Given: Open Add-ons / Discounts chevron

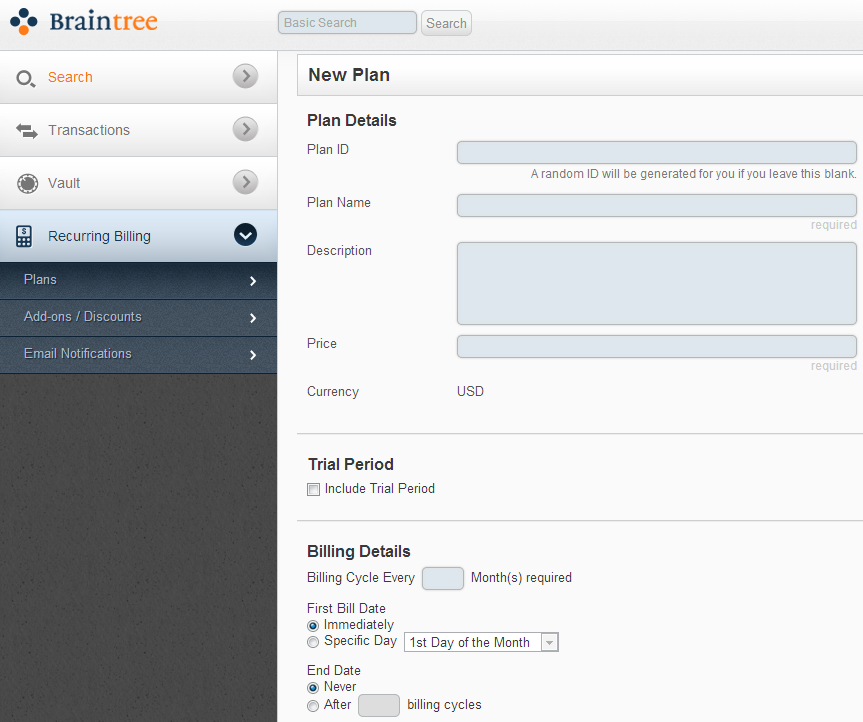Looking at the screenshot, I should [x=253, y=318].
